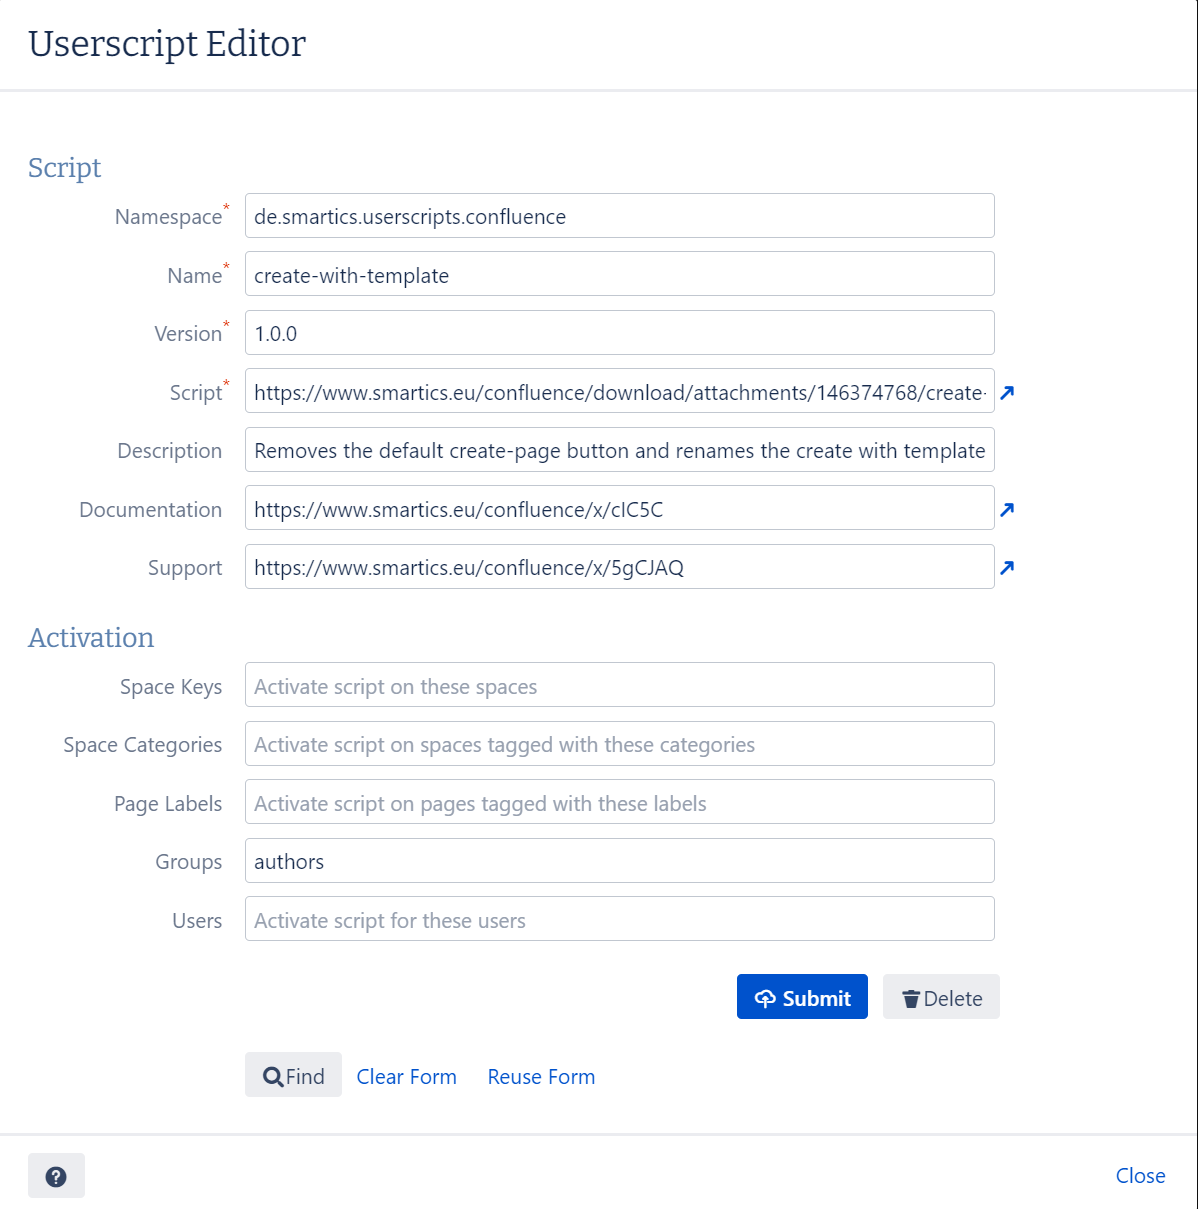The image size is (1198, 1209).
Task: Click the Clear Form link
Action: point(406,1077)
